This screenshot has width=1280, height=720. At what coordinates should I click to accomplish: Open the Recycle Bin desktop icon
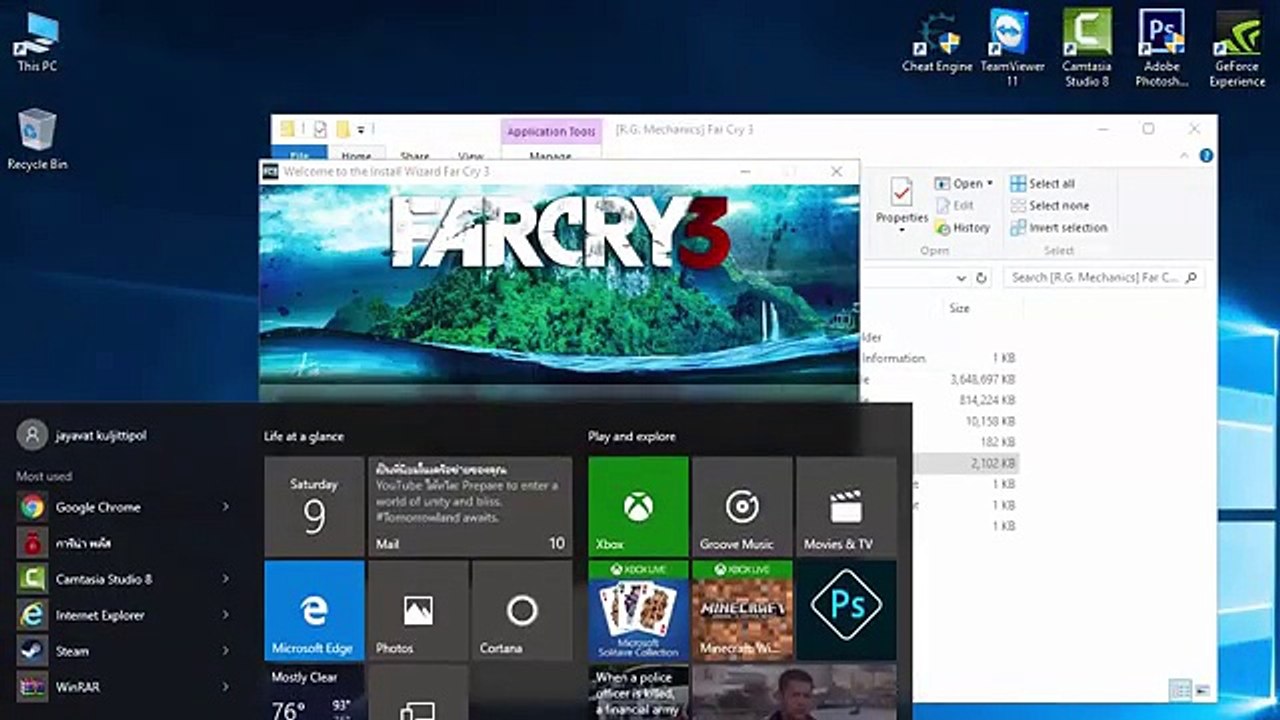point(37,138)
